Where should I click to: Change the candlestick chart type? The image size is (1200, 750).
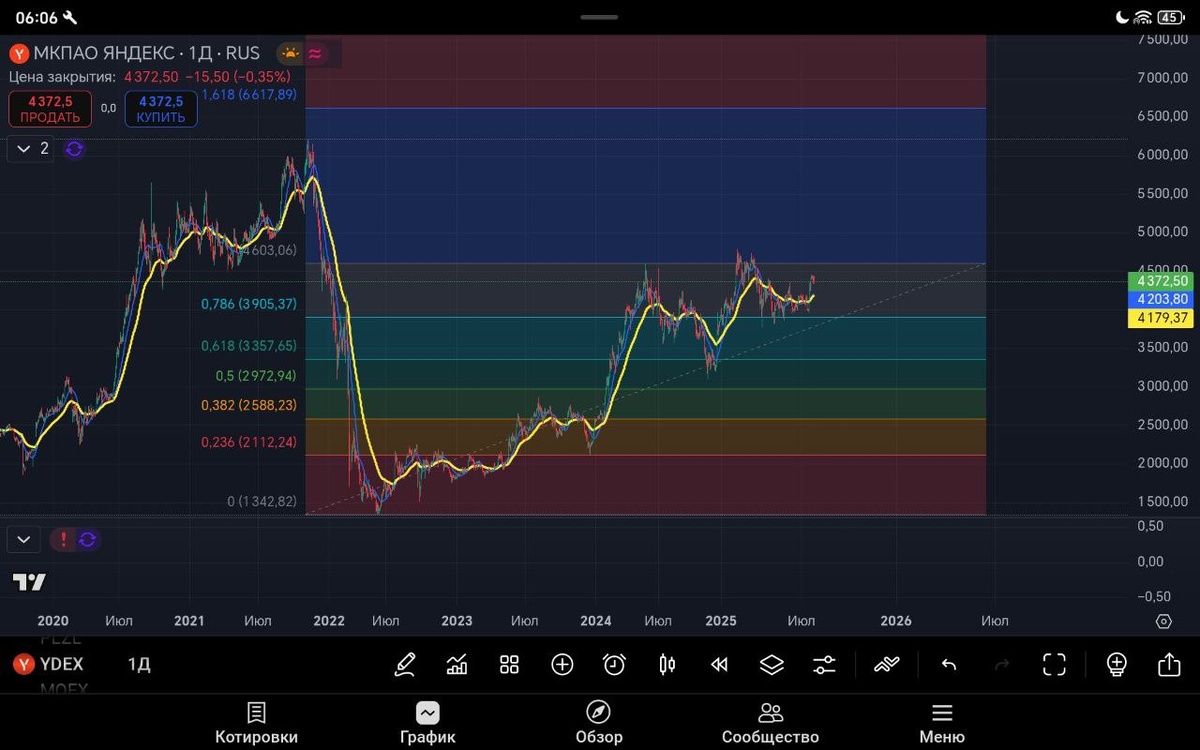tap(667, 664)
